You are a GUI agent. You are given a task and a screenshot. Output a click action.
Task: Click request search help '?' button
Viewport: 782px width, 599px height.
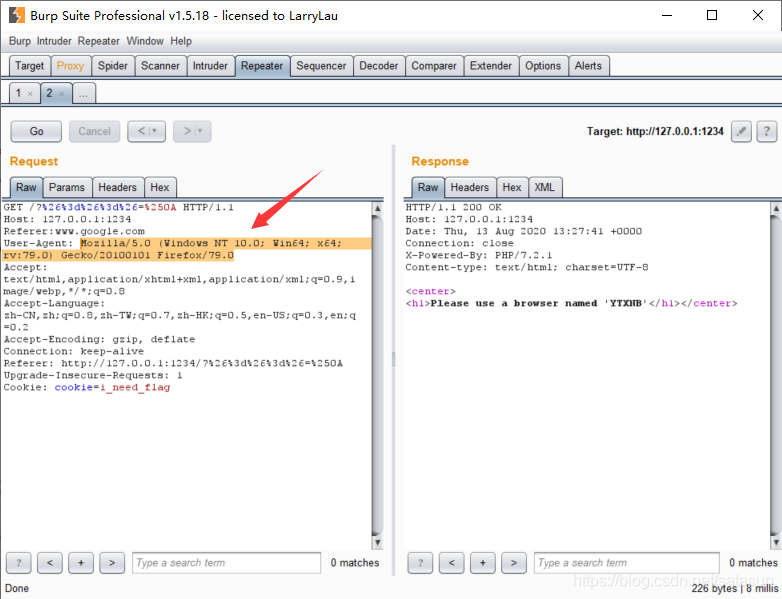point(18,563)
